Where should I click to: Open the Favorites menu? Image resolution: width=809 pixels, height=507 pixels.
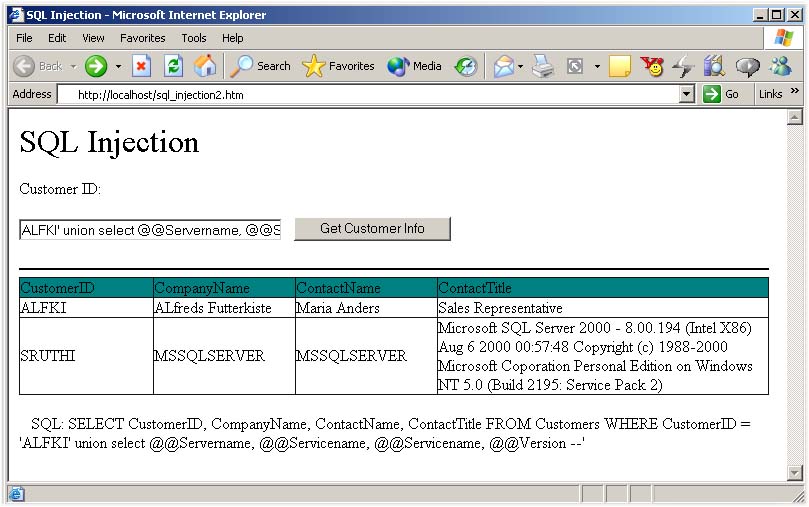pyautogui.click(x=142, y=38)
